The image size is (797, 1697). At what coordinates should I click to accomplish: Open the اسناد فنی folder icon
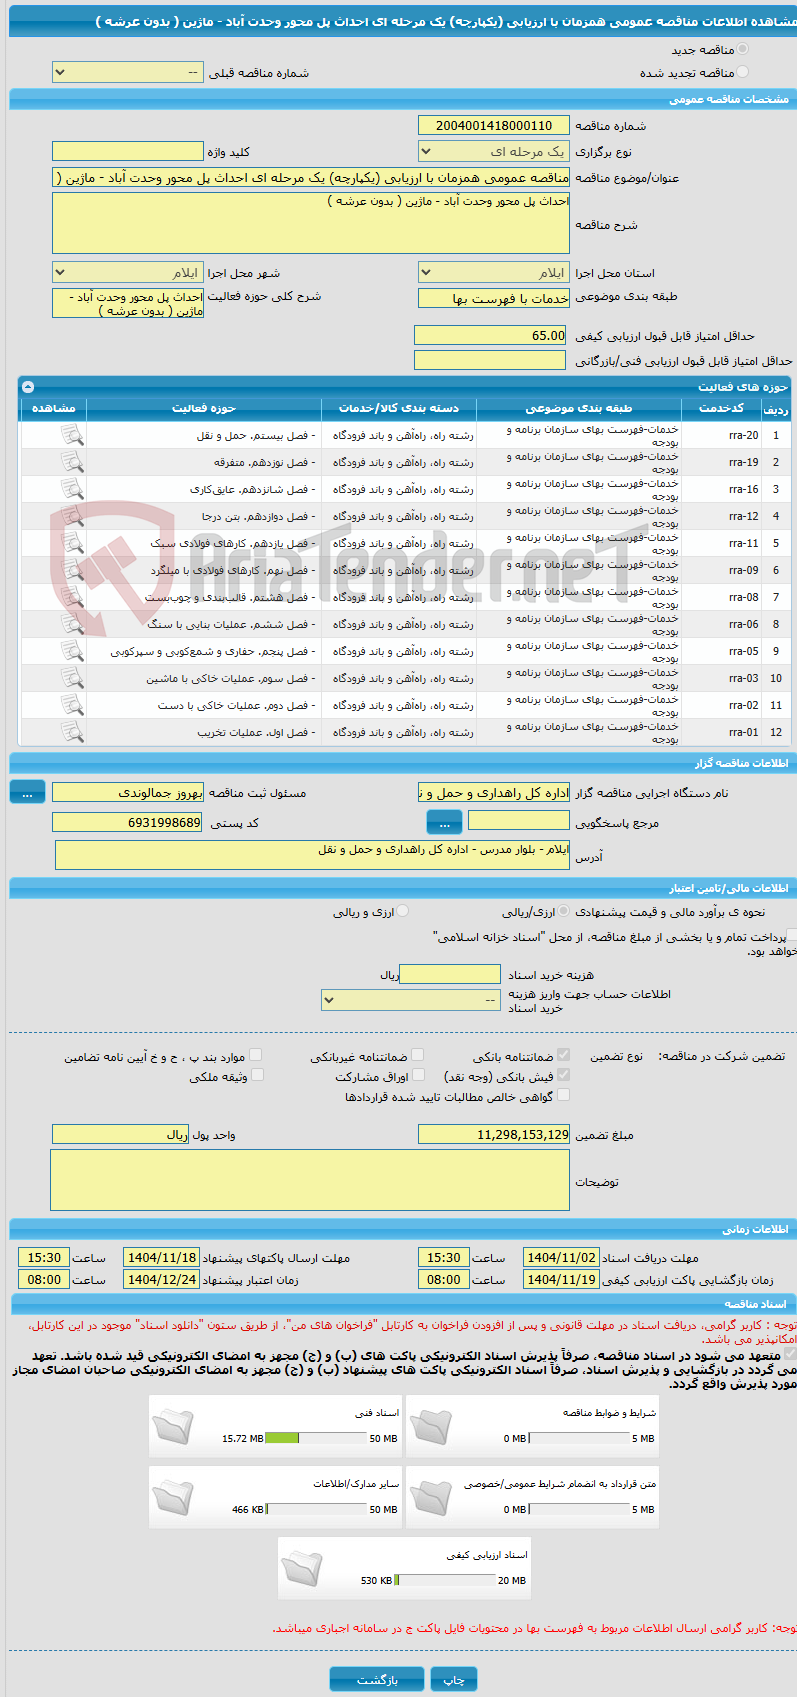(173, 1426)
